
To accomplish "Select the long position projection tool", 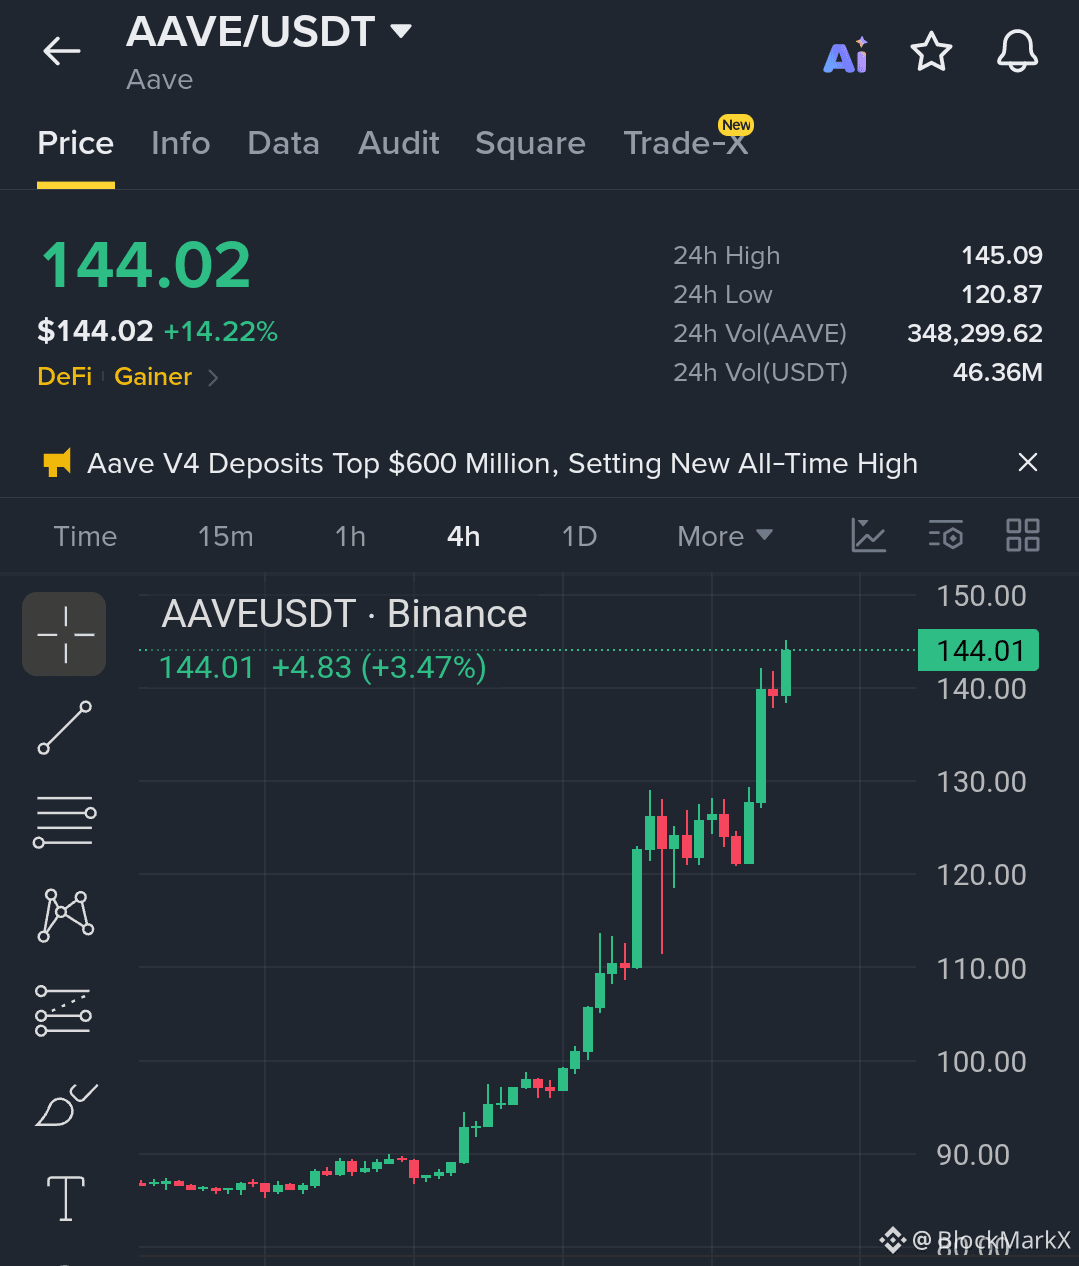I will pyautogui.click(x=64, y=1010).
